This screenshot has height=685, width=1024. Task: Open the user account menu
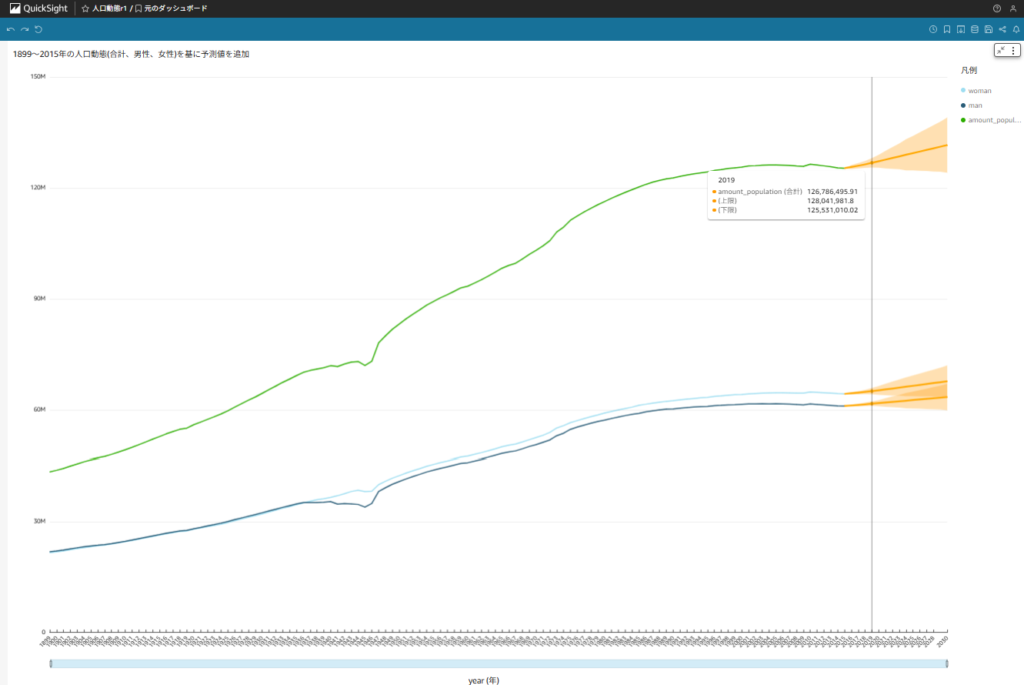(x=1013, y=8)
